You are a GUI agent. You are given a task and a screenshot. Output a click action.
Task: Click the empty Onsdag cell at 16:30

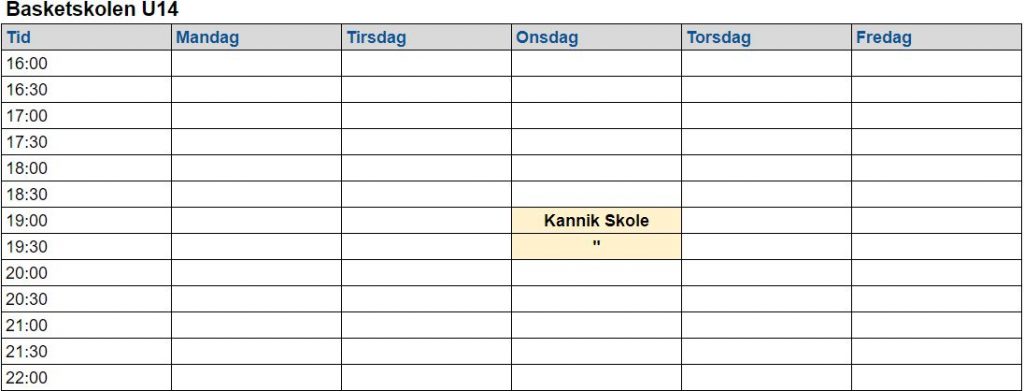(x=596, y=89)
